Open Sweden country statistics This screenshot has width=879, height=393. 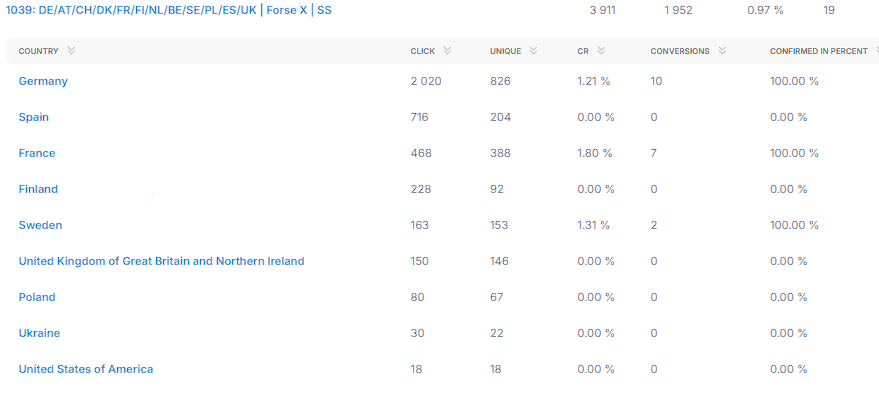[40, 225]
